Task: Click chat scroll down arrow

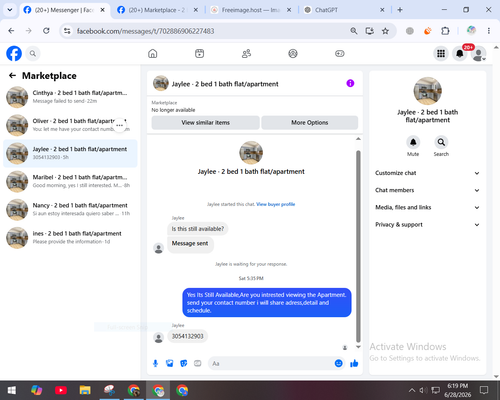Action: point(358,347)
